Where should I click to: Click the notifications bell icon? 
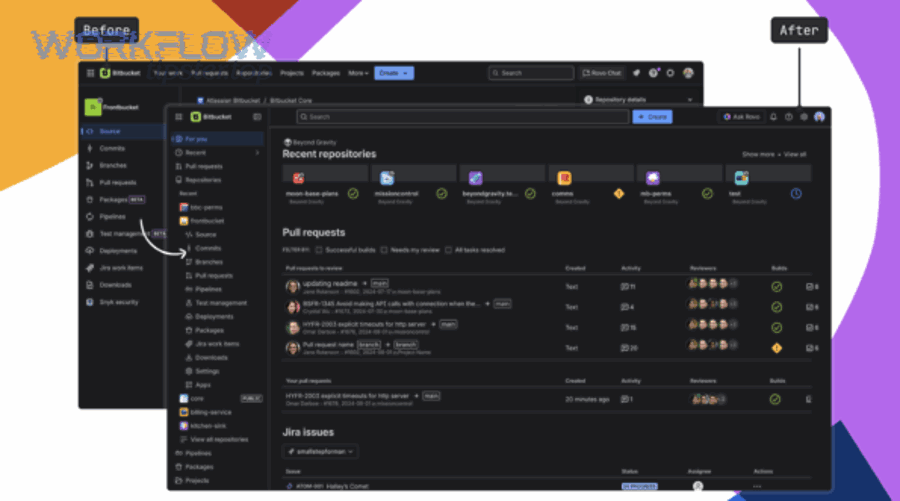pyautogui.click(x=774, y=117)
